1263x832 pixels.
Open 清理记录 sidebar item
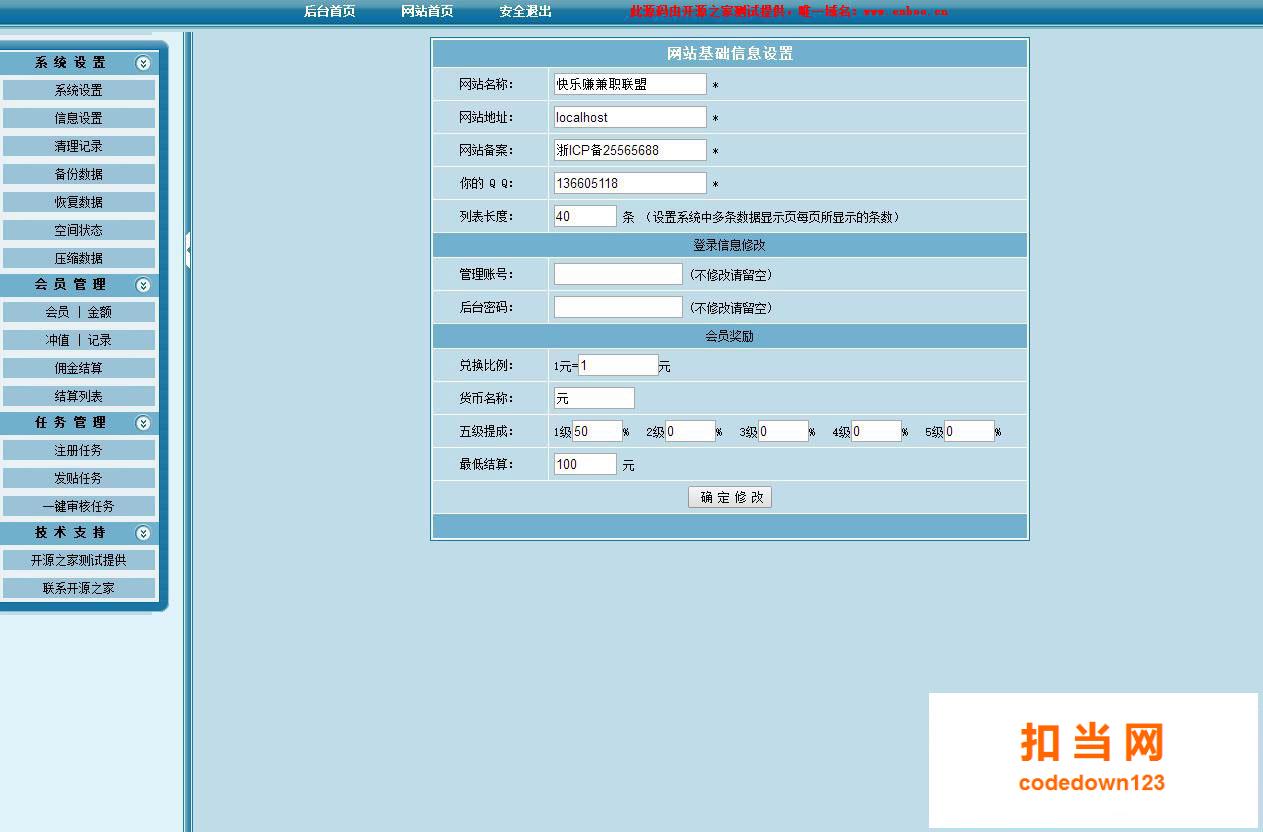pos(78,146)
